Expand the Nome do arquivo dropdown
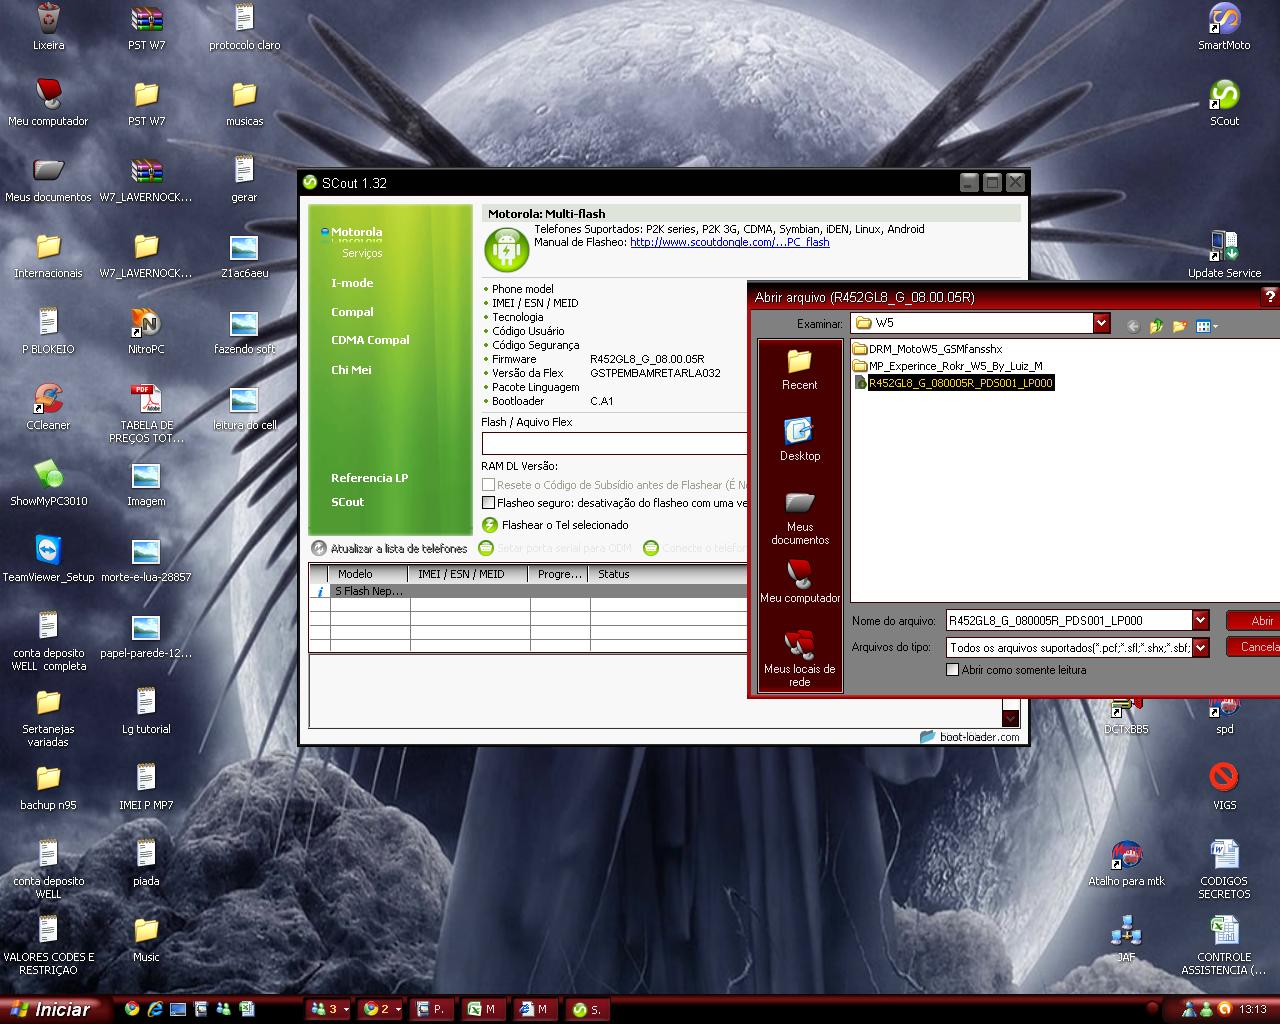Screen dimensions: 1280x1024 [1201, 620]
